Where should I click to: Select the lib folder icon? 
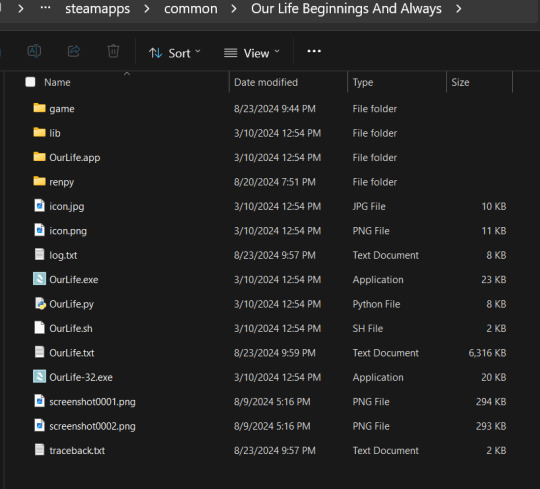click(x=40, y=133)
